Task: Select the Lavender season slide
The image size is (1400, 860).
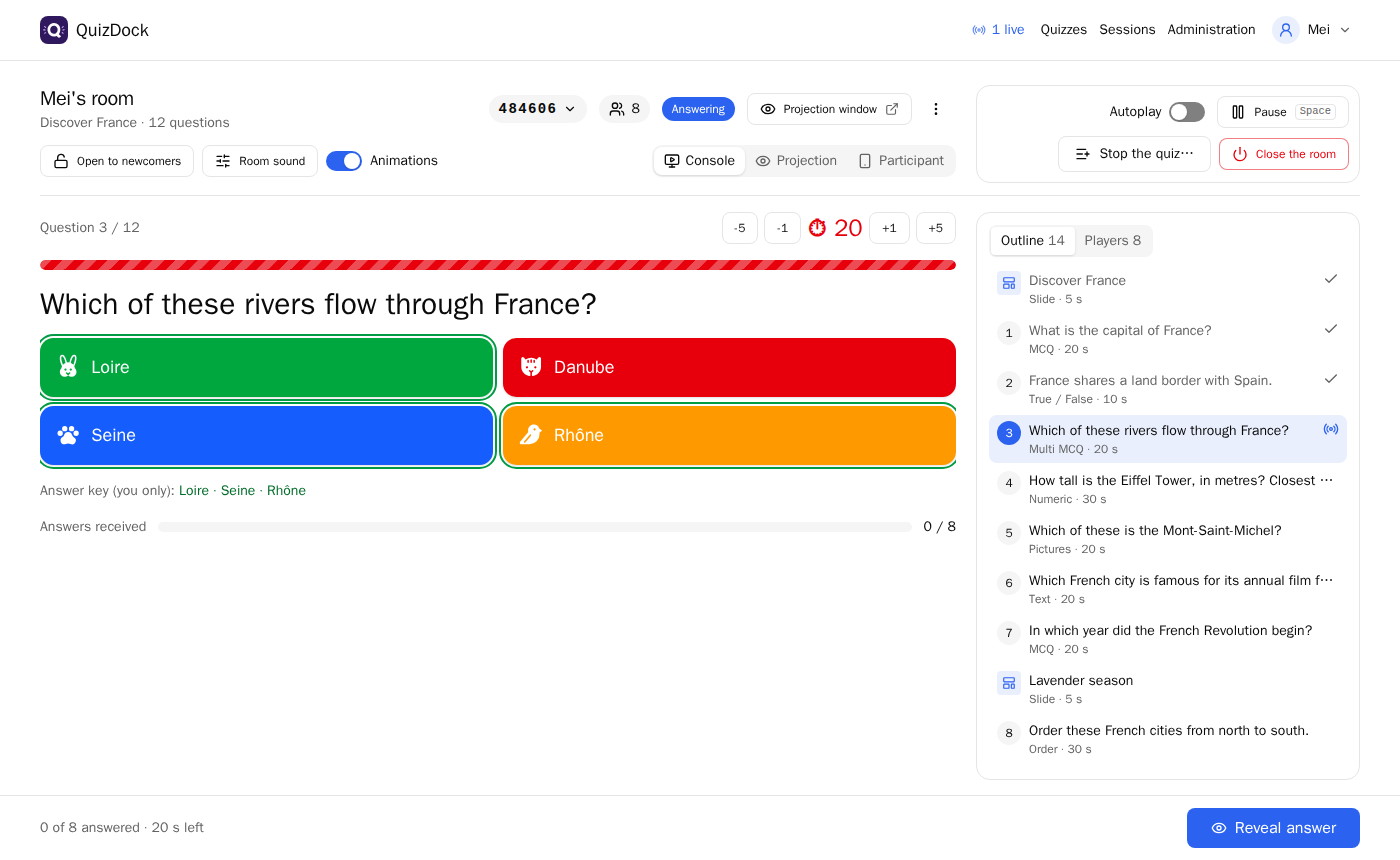Action: tap(1168, 689)
